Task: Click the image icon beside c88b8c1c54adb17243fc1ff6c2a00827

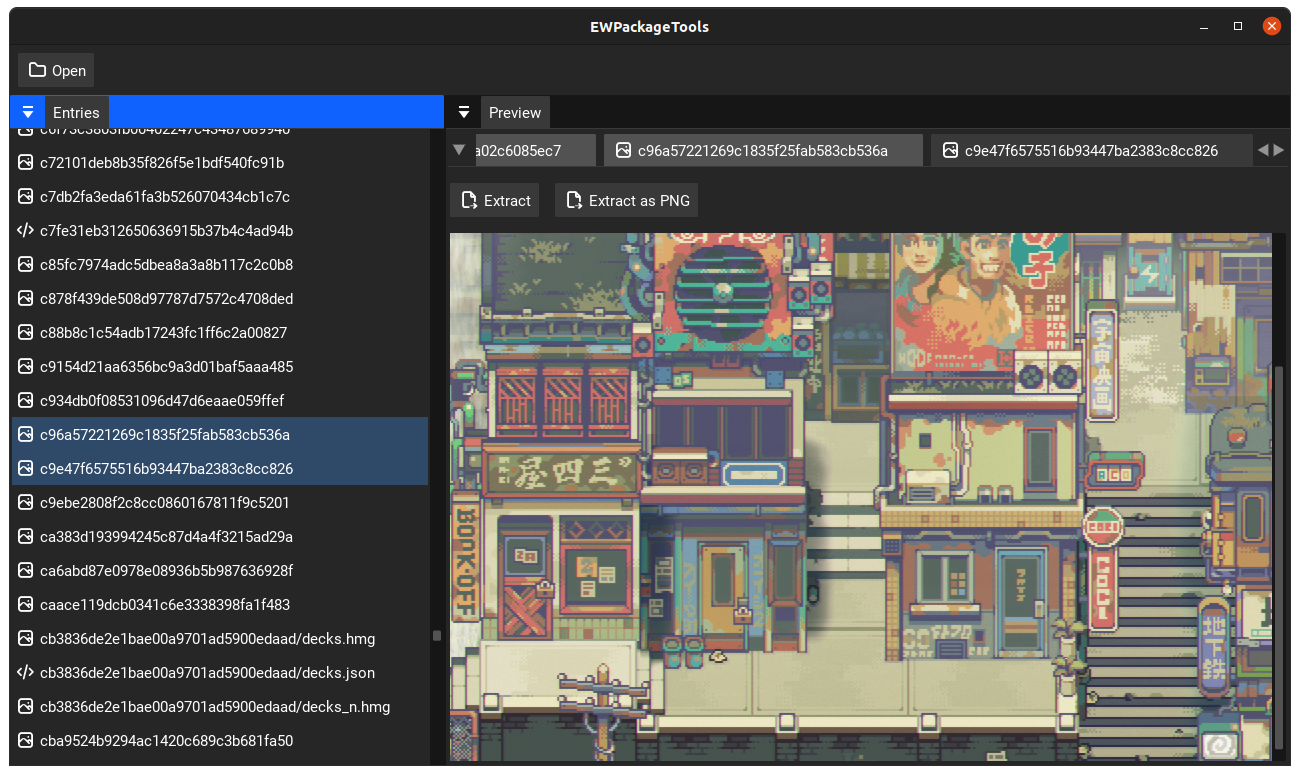Action: (x=26, y=332)
